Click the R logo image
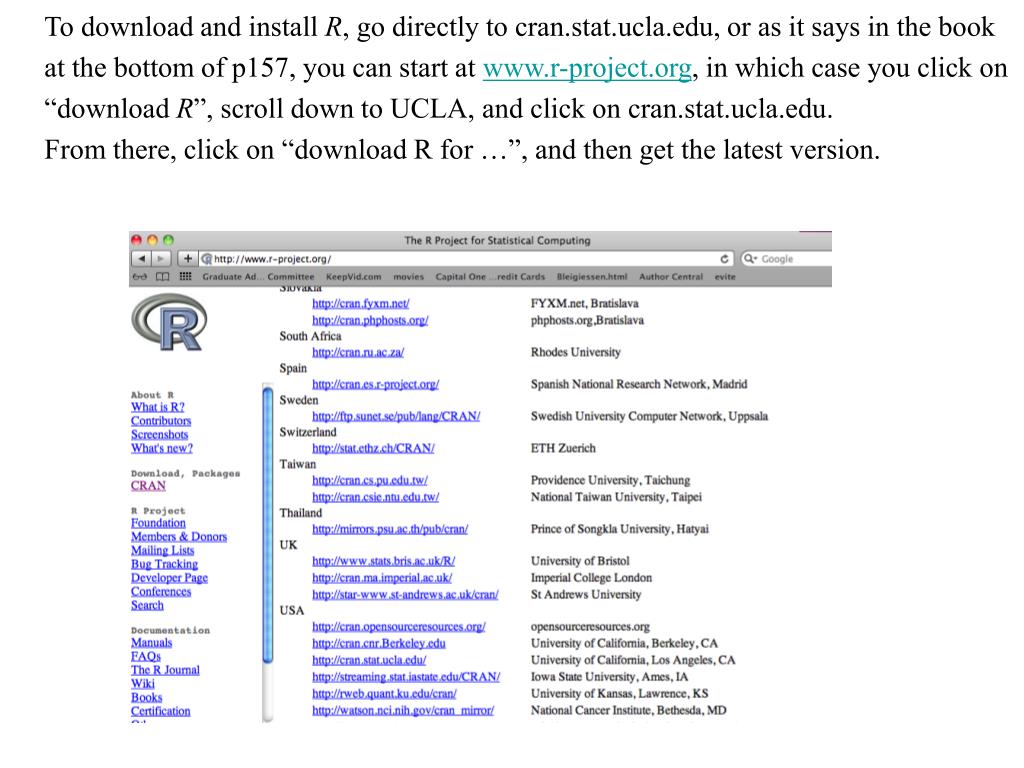Image resolution: width=1024 pixels, height=768 pixels. click(x=169, y=322)
